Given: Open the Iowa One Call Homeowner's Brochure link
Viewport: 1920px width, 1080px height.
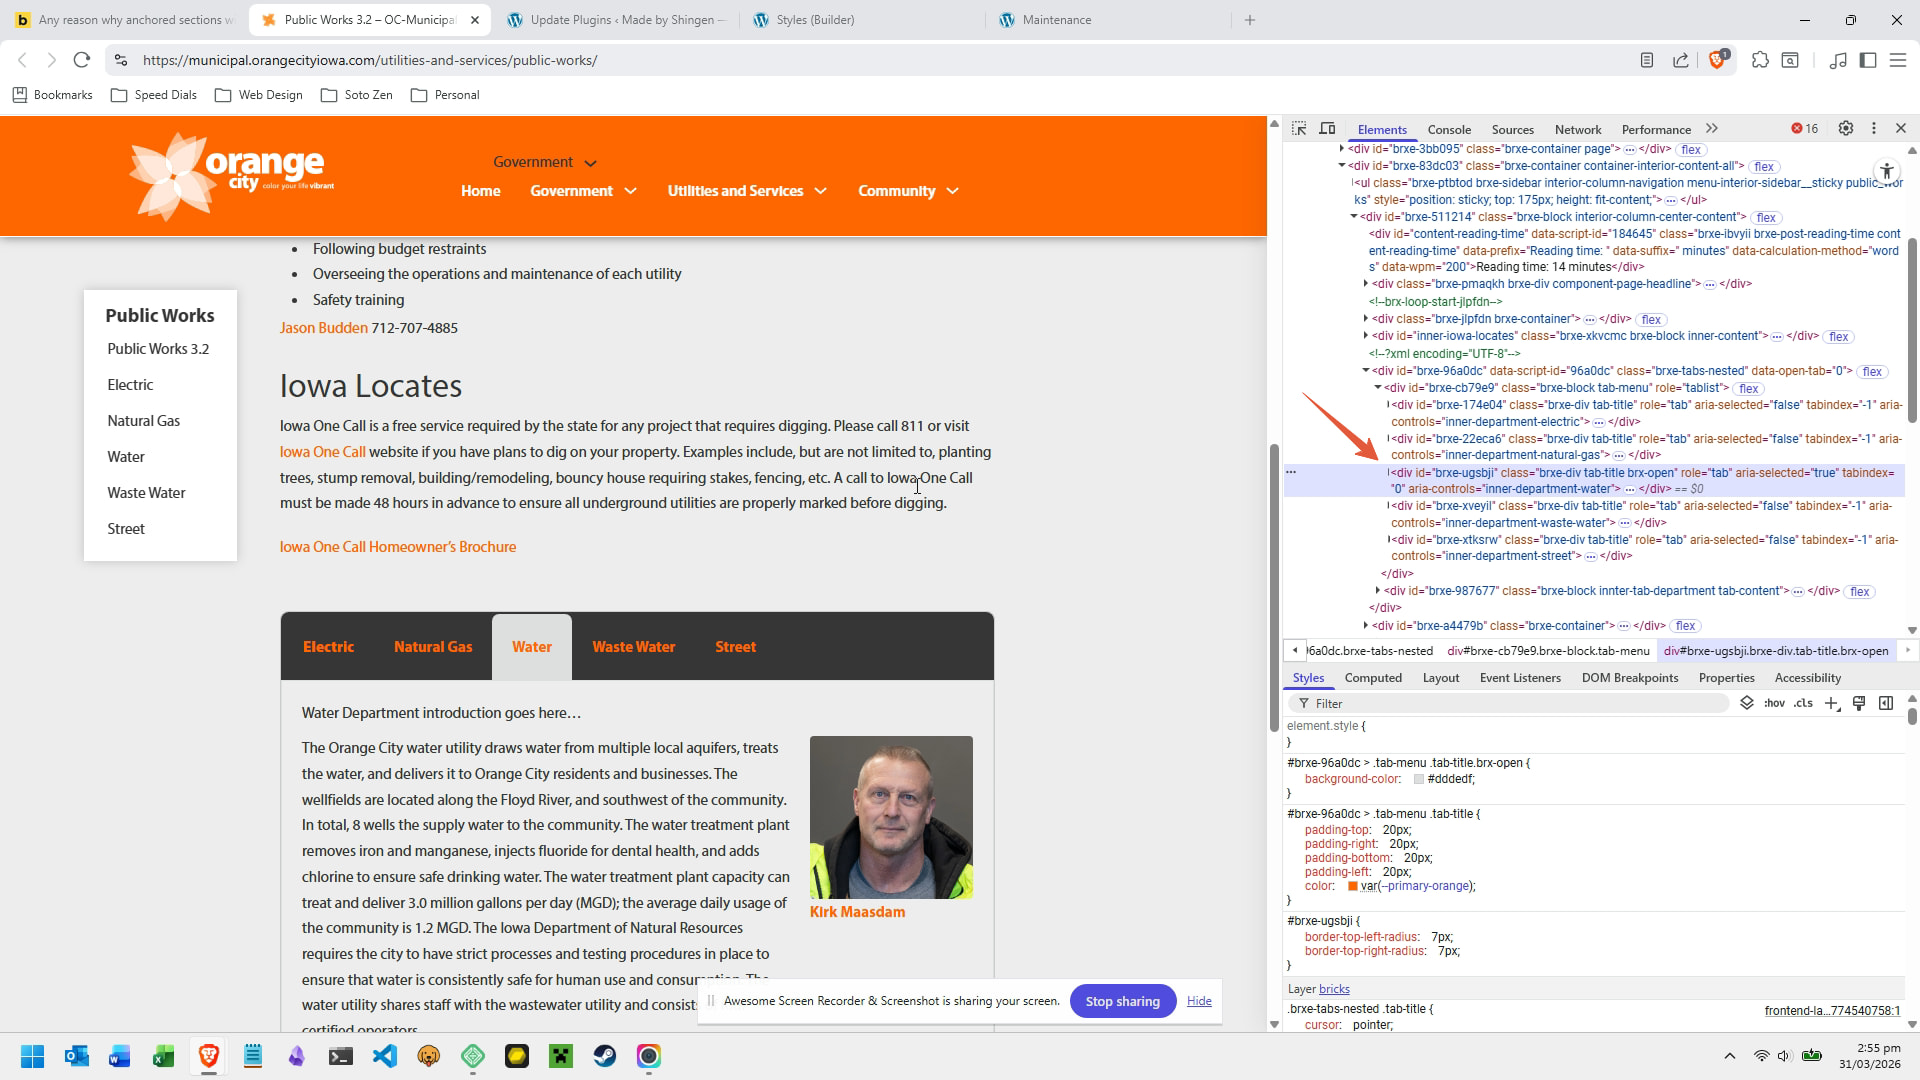Looking at the screenshot, I should 398,547.
